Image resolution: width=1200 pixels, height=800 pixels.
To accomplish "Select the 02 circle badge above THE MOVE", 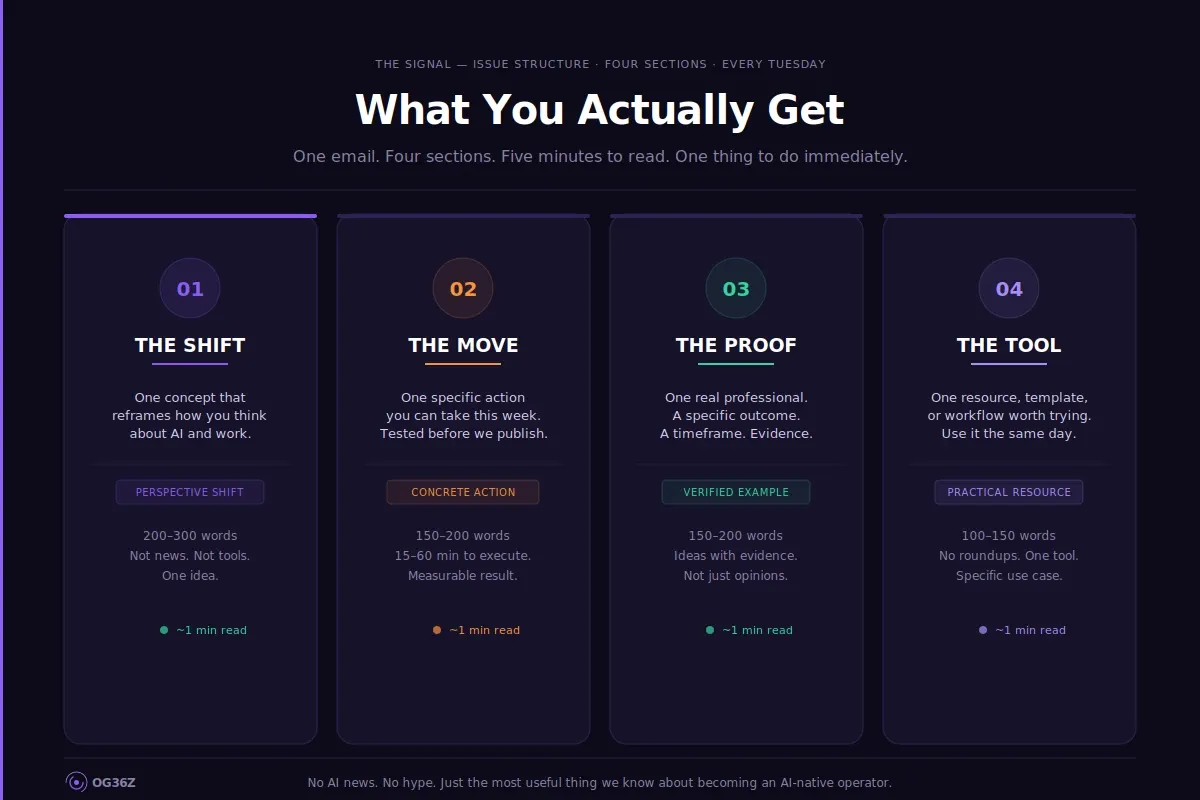I will 463,288.
